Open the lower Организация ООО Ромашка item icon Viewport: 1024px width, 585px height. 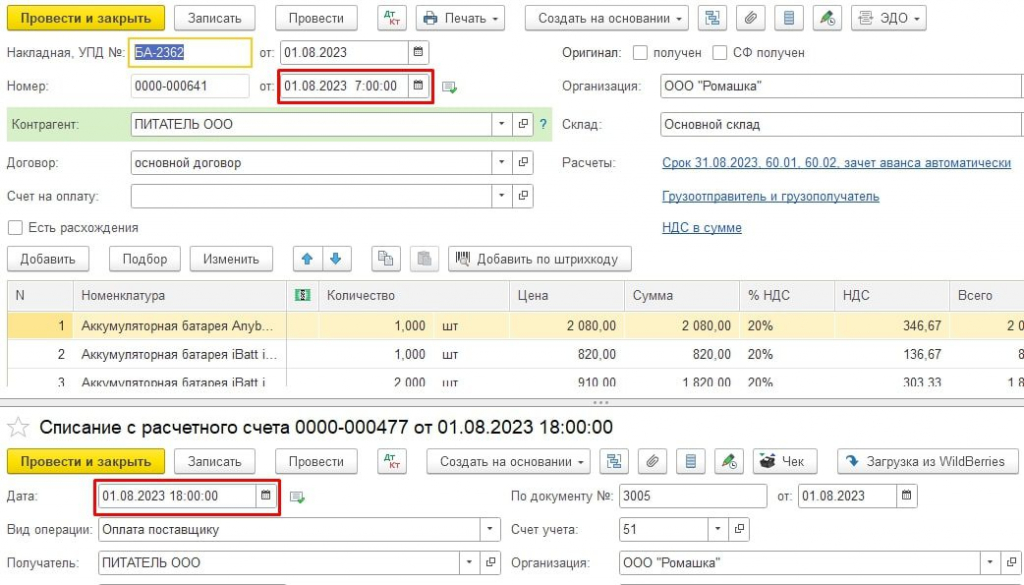click(1012, 563)
